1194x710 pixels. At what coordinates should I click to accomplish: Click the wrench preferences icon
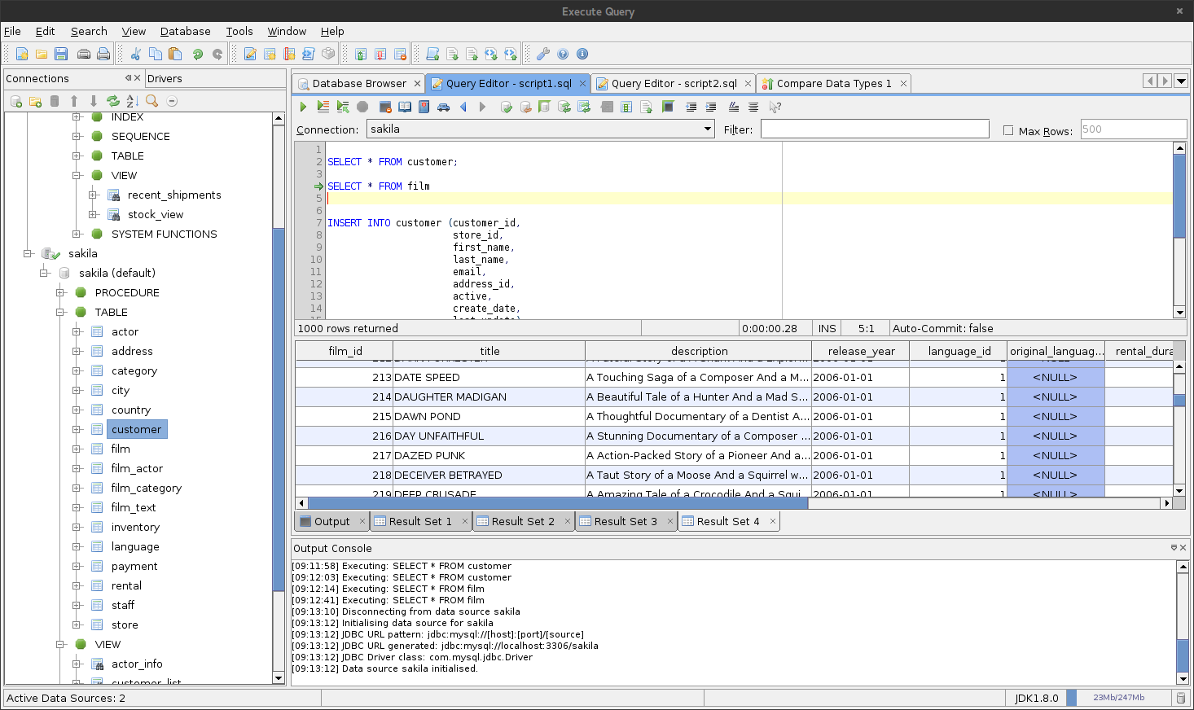click(543, 54)
